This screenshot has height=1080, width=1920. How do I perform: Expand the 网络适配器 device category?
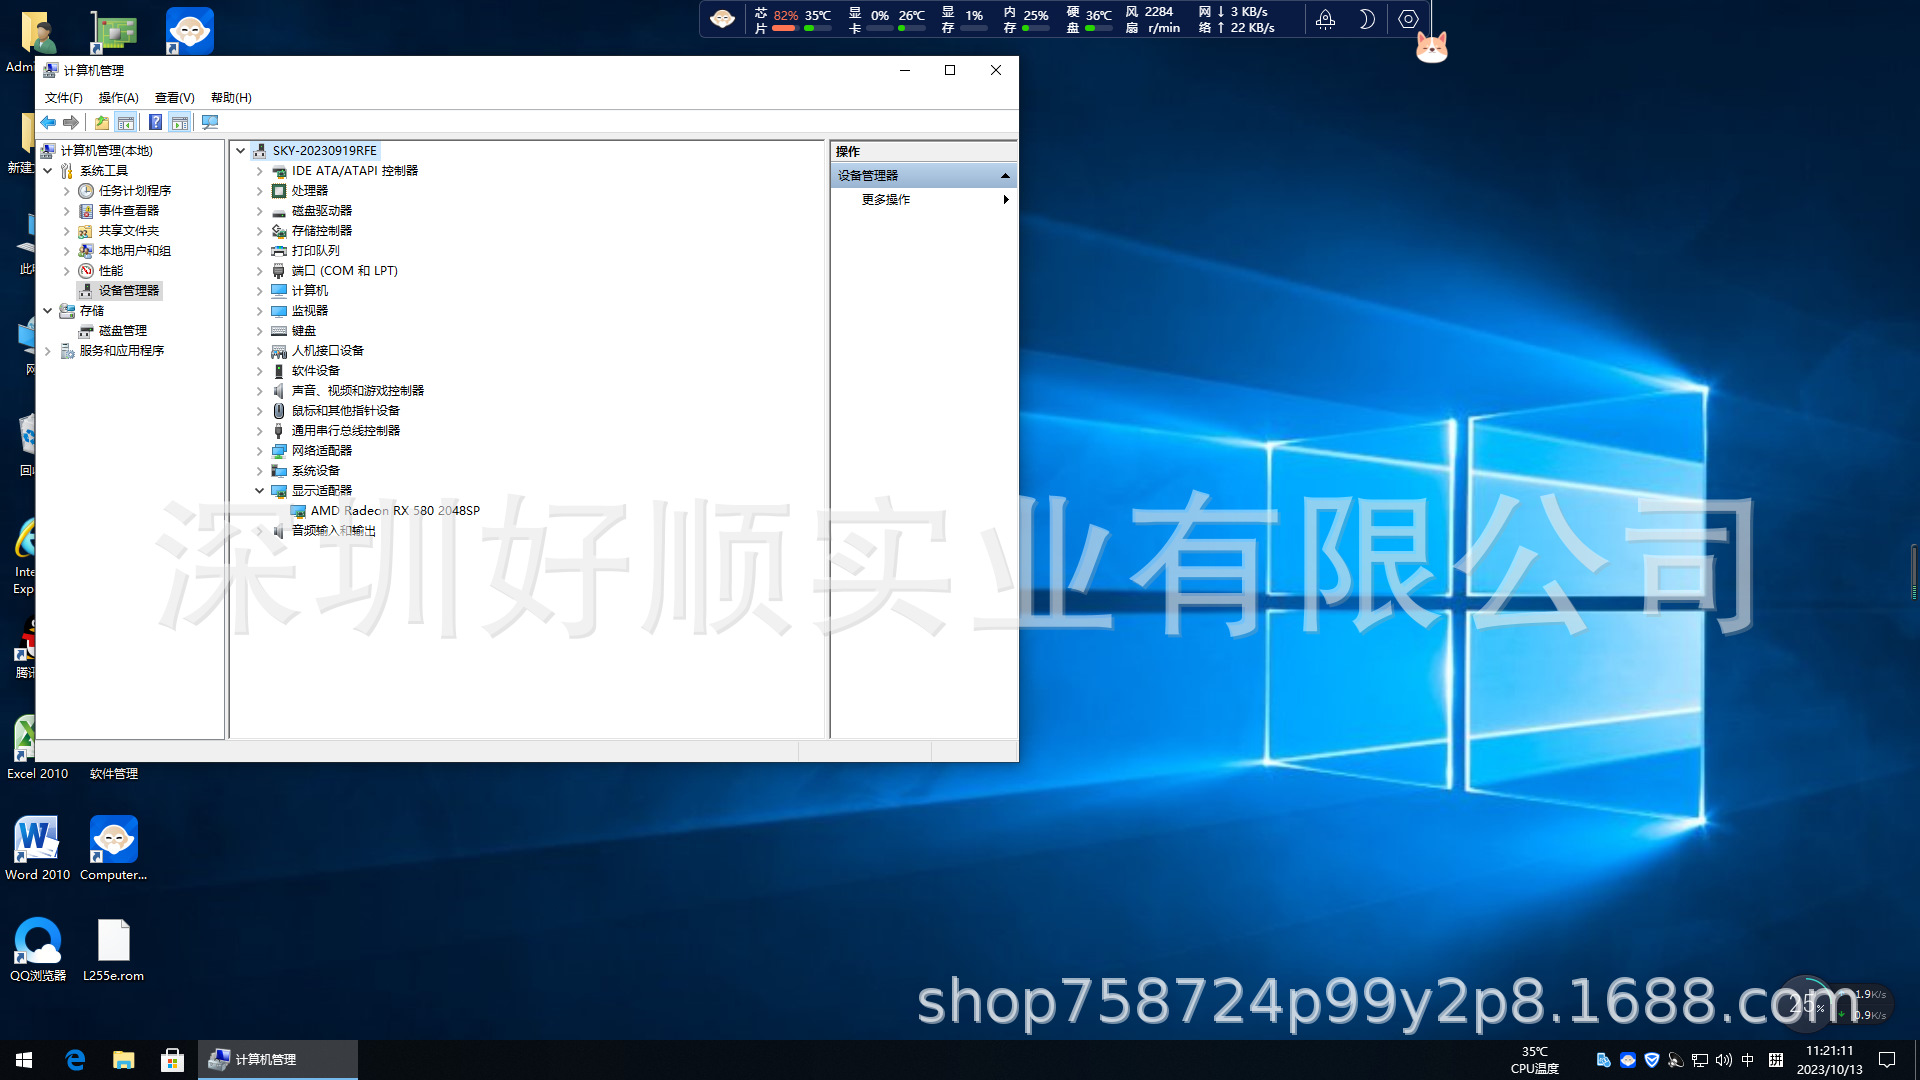260,451
